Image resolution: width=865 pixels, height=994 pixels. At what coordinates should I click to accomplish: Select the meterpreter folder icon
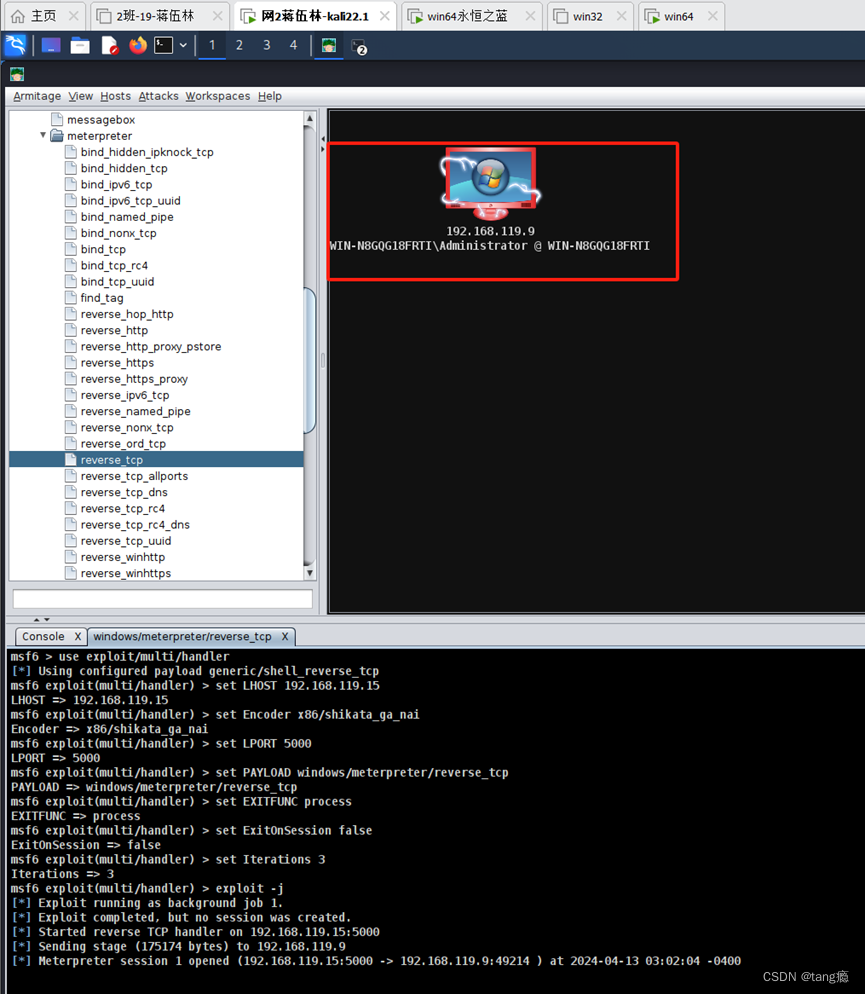[x=57, y=136]
